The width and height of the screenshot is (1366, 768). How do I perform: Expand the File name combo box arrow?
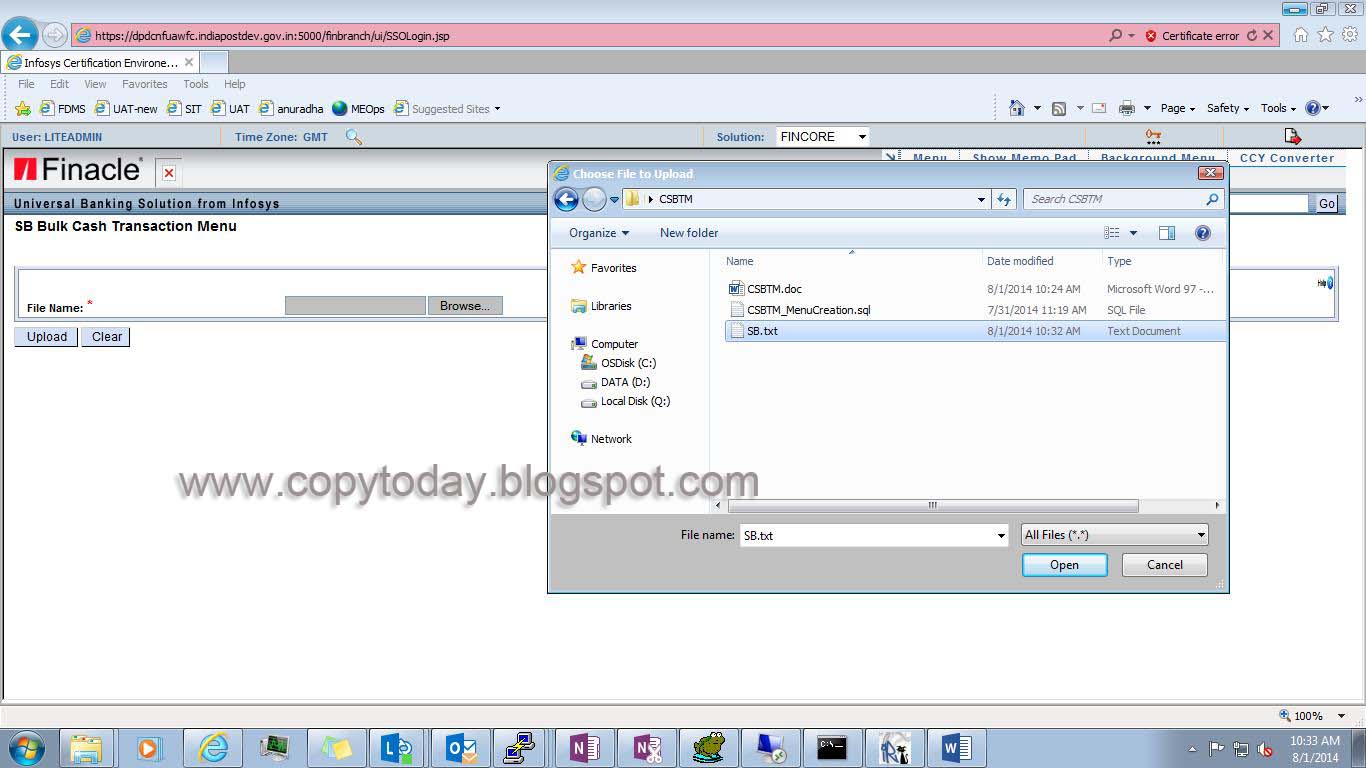1001,536
